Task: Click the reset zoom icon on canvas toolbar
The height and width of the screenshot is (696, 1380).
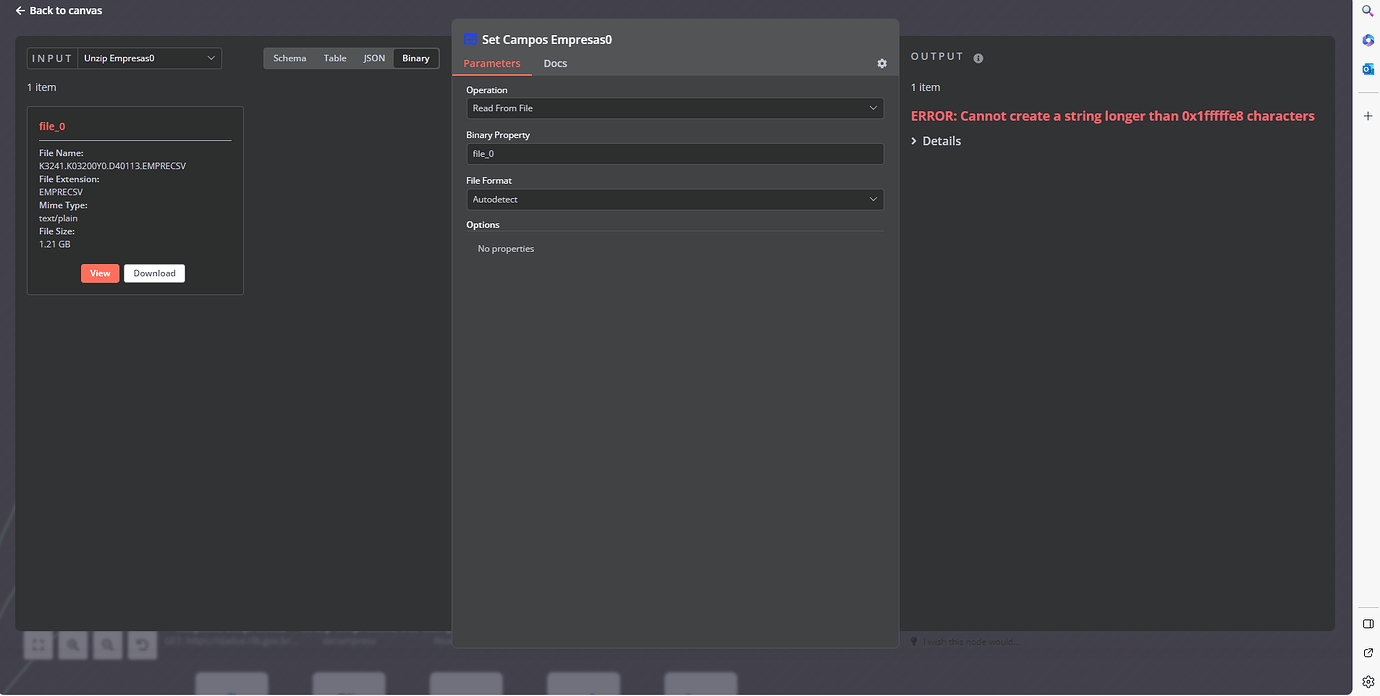Action: pos(142,645)
